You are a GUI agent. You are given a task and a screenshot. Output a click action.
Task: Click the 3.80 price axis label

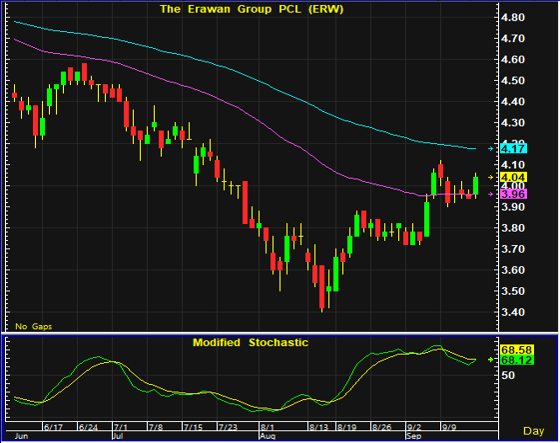click(513, 228)
